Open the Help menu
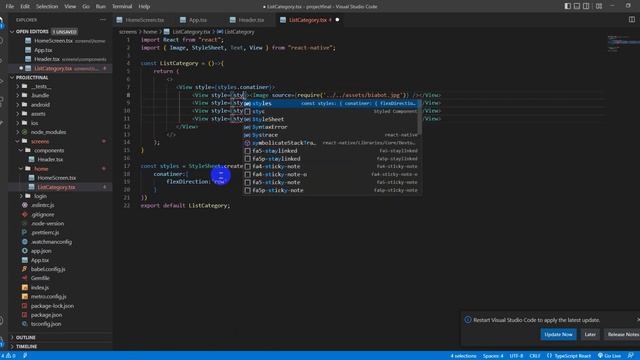Screen dimensions: 640x360 point(144,6)
